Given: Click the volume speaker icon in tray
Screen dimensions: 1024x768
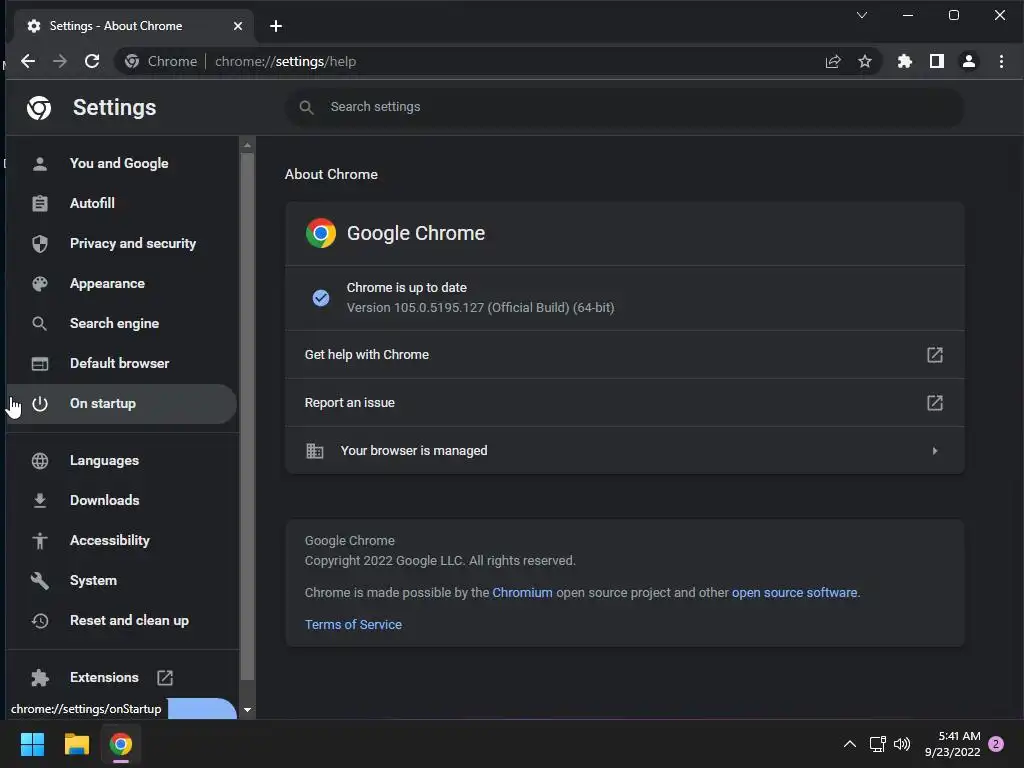Looking at the screenshot, I should (x=902, y=744).
